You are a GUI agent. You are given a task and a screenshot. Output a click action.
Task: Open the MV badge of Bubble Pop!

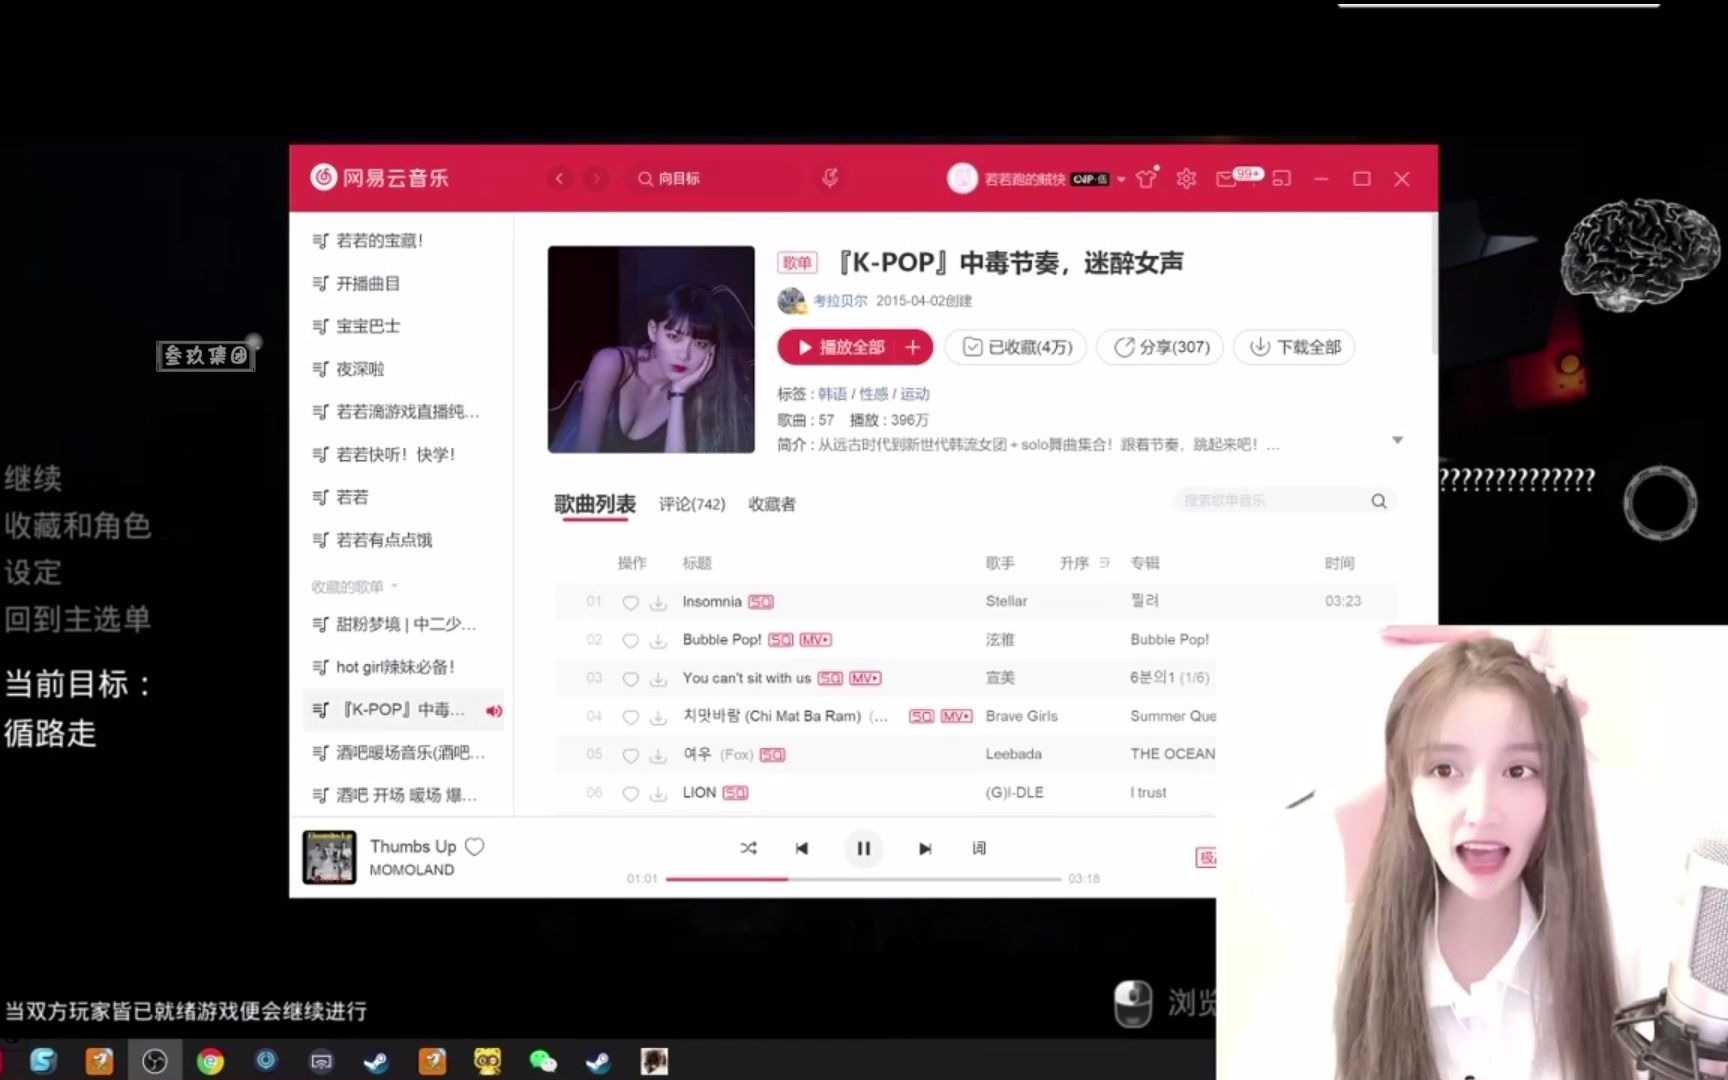pyautogui.click(x=816, y=640)
